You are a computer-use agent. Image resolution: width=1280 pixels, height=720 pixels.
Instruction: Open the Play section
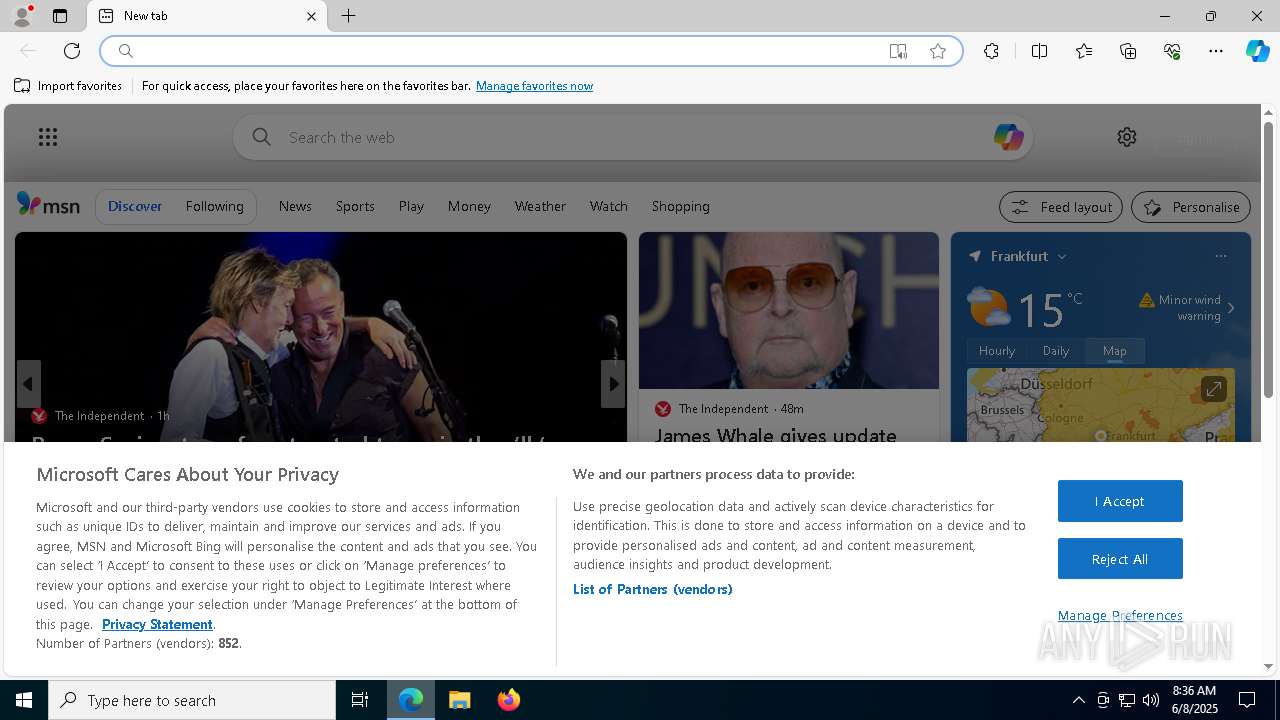pos(411,206)
